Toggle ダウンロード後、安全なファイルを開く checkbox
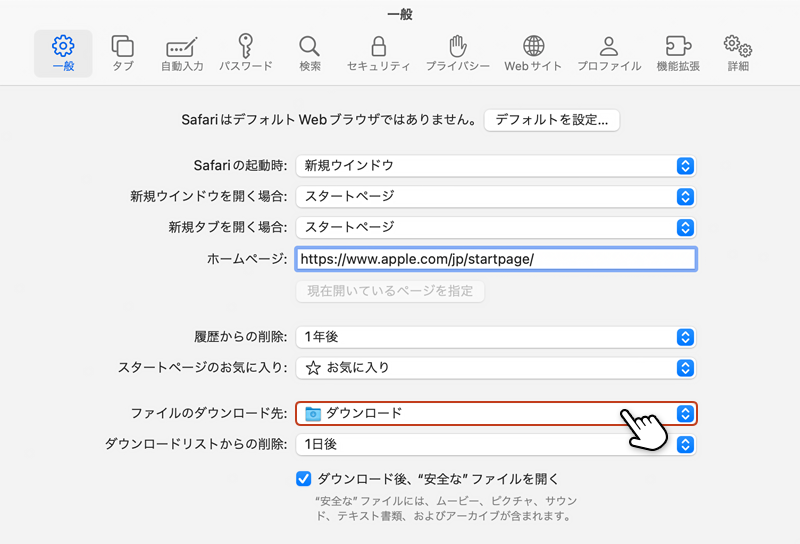This screenshot has width=800, height=544. (x=304, y=479)
